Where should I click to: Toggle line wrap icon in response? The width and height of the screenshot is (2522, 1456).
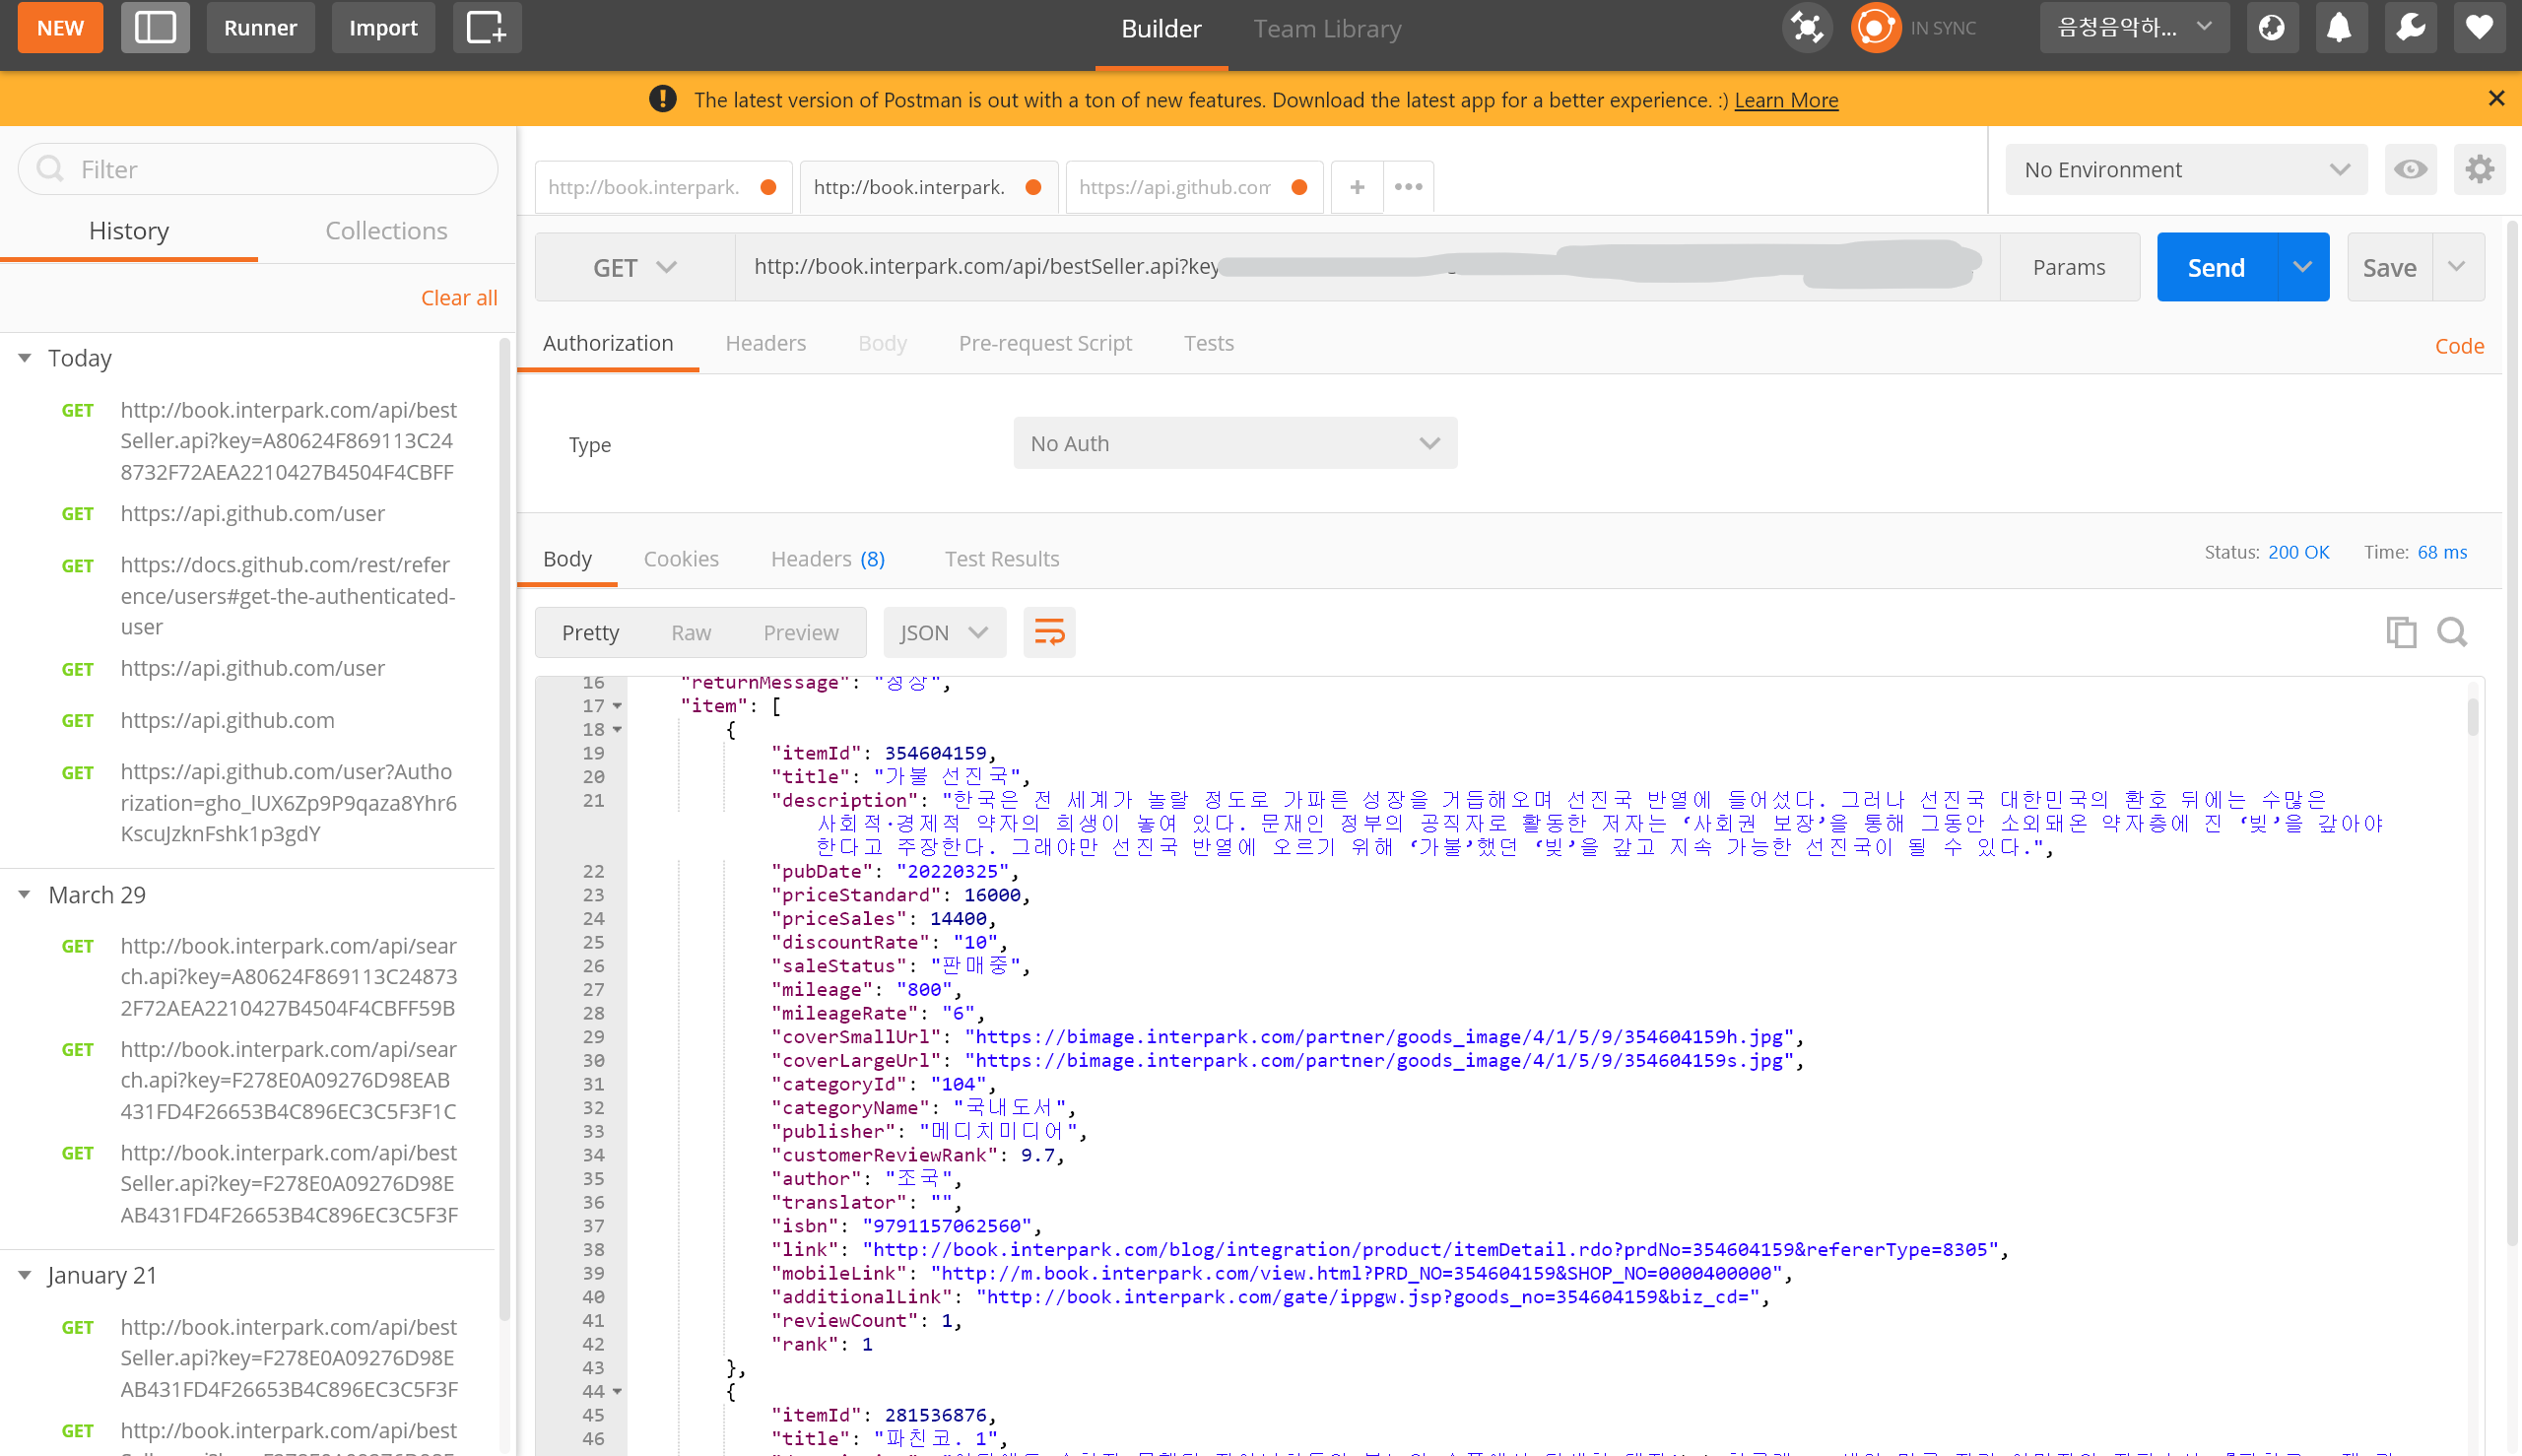[x=1049, y=632]
